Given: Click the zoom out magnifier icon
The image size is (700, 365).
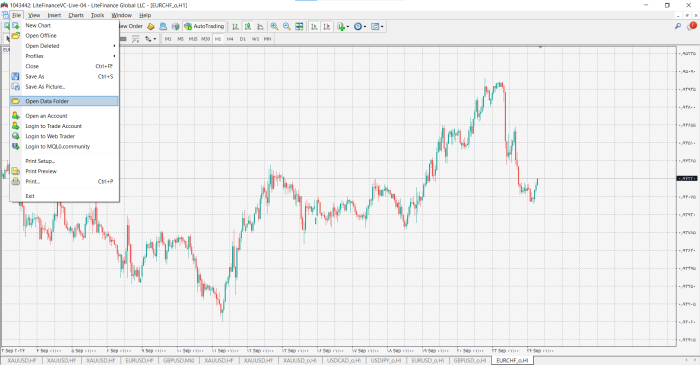Looking at the screenshot, I should (x=287, y=26).
